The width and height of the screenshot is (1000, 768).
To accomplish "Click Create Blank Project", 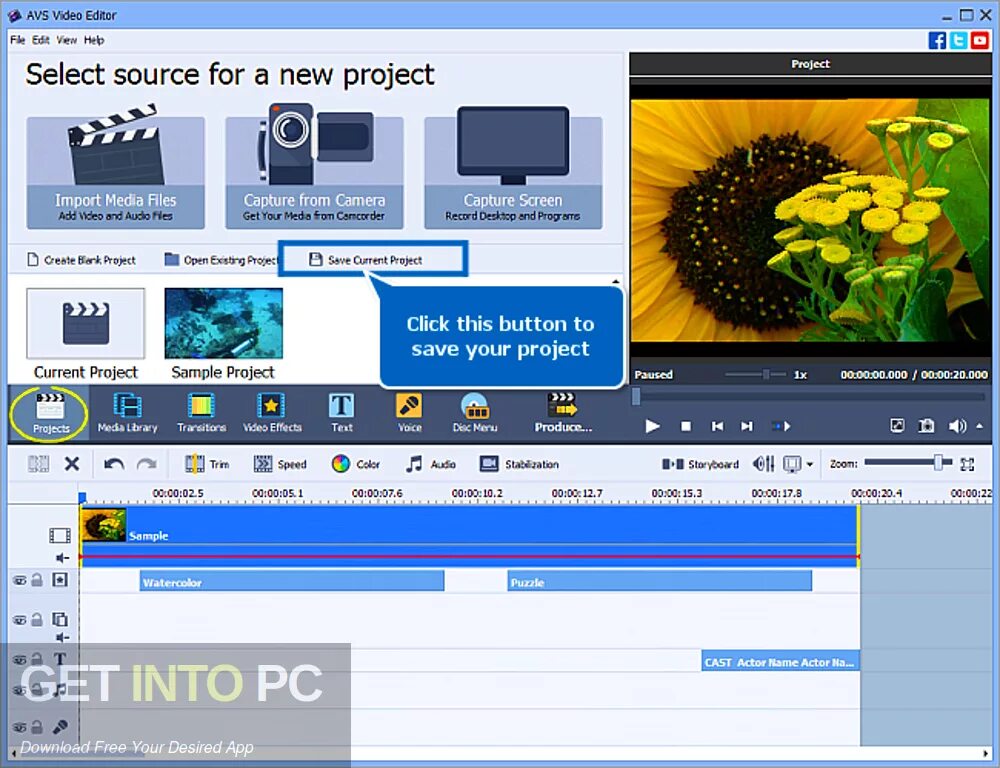I will [82, 260].
